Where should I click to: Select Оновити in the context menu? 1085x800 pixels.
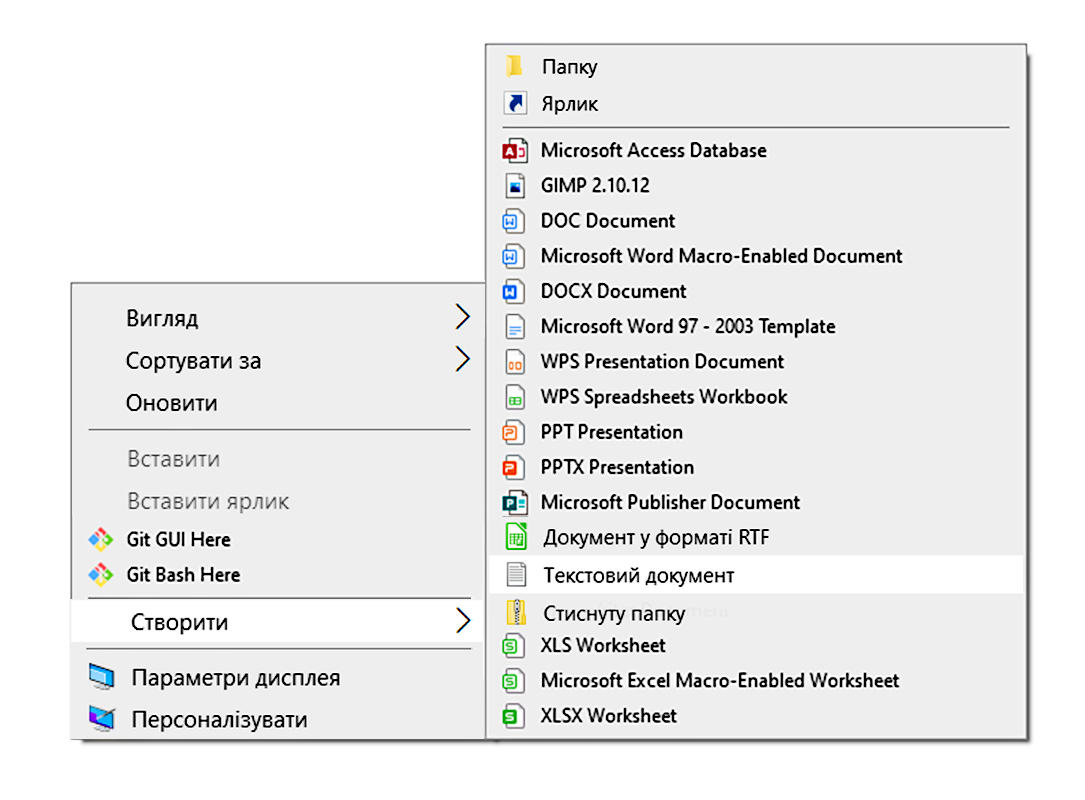click(x=171, y=403)
